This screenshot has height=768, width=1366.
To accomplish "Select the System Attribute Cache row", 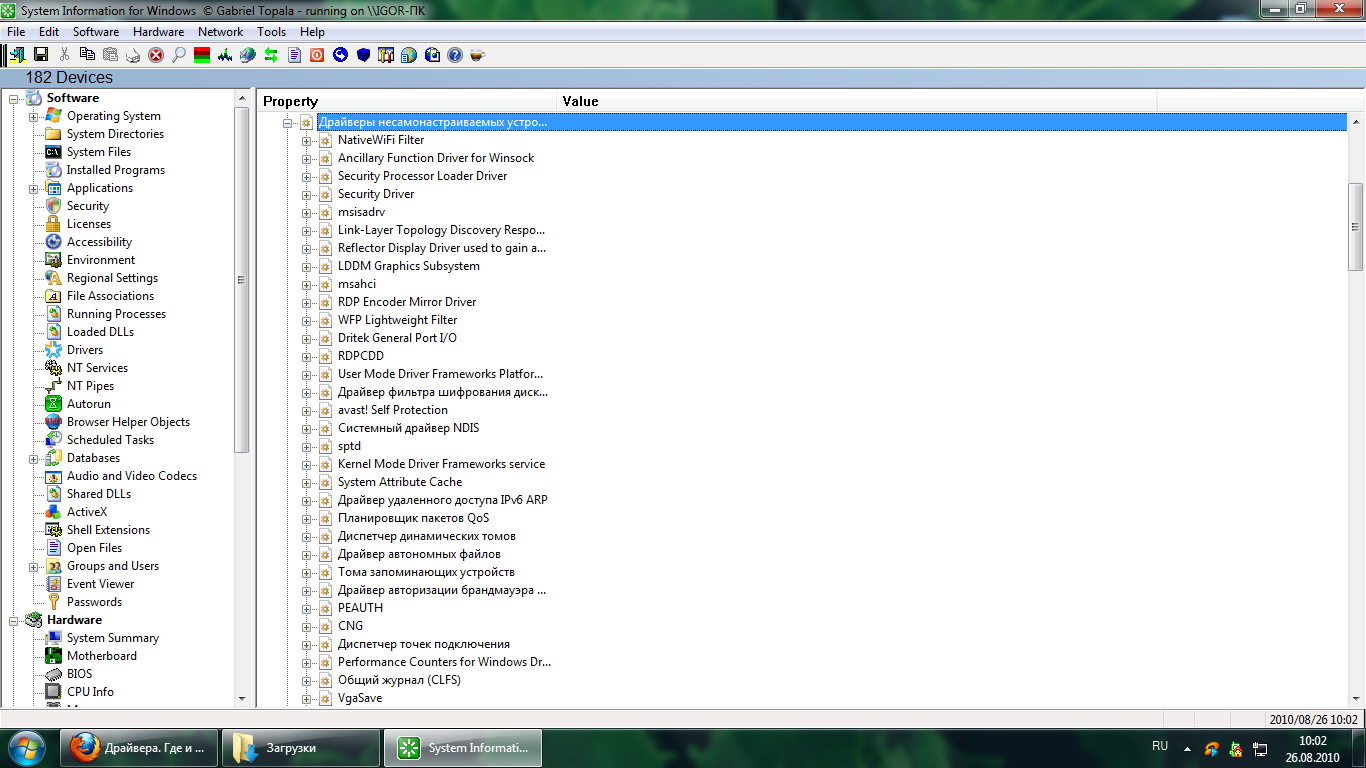I will (x=400, y=482).
